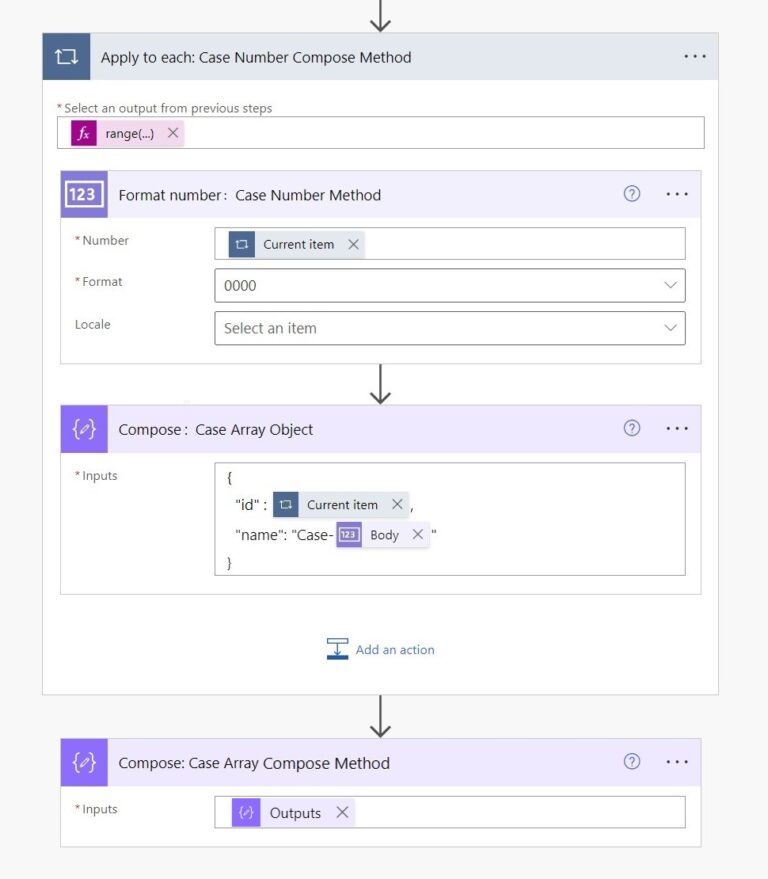768x879 pixels.
Task: Remove the Current item token from Number
Action: 352,243
